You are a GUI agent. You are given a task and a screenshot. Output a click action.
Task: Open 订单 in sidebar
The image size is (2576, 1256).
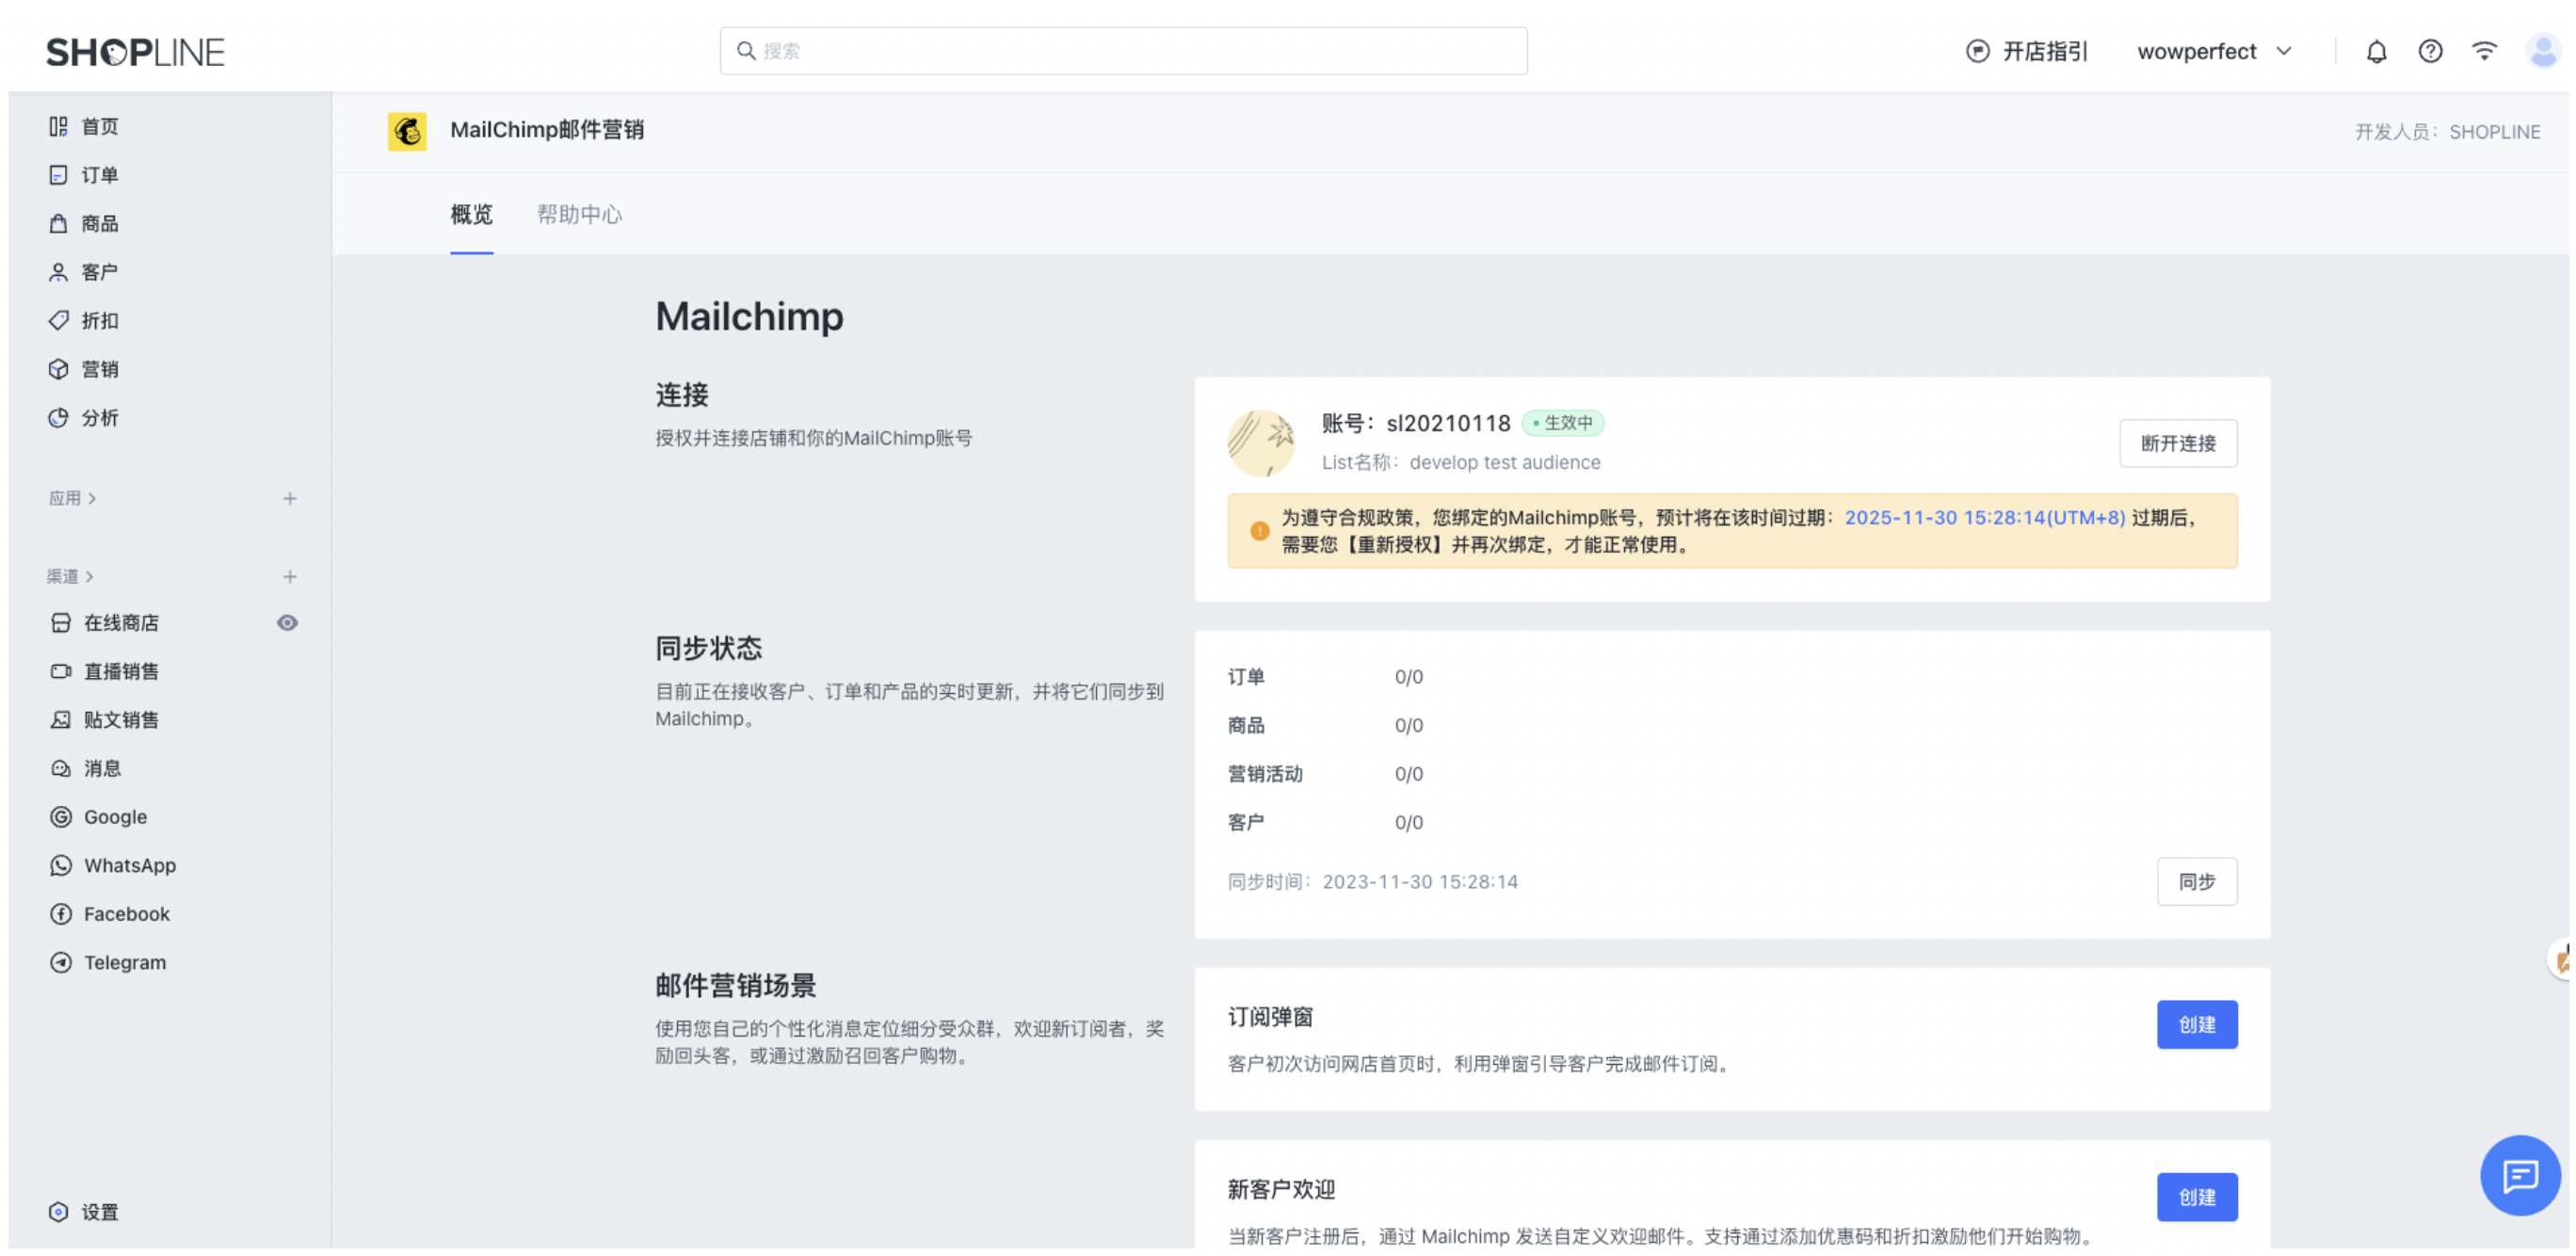(84, 175)
